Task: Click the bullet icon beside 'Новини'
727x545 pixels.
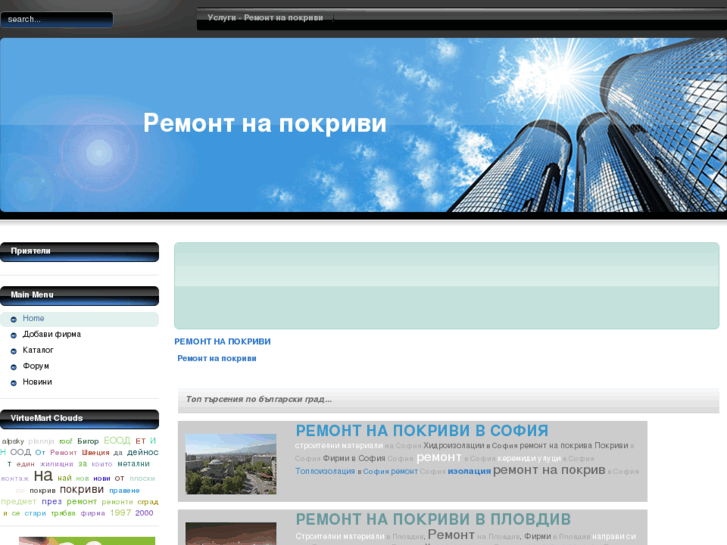Action: click(x=13, y=383)
